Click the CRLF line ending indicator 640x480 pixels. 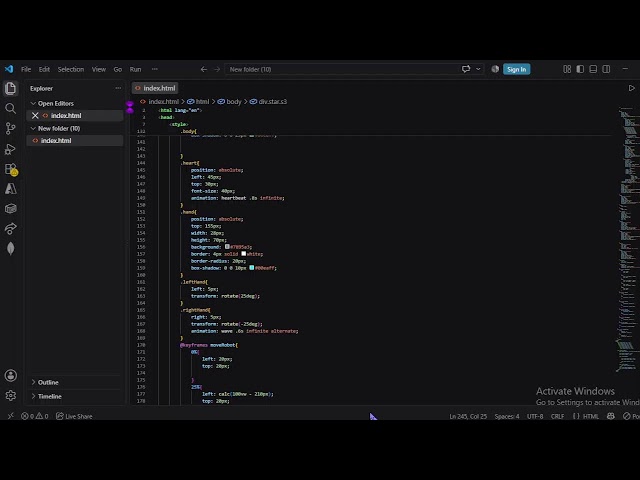pos(558,416)
